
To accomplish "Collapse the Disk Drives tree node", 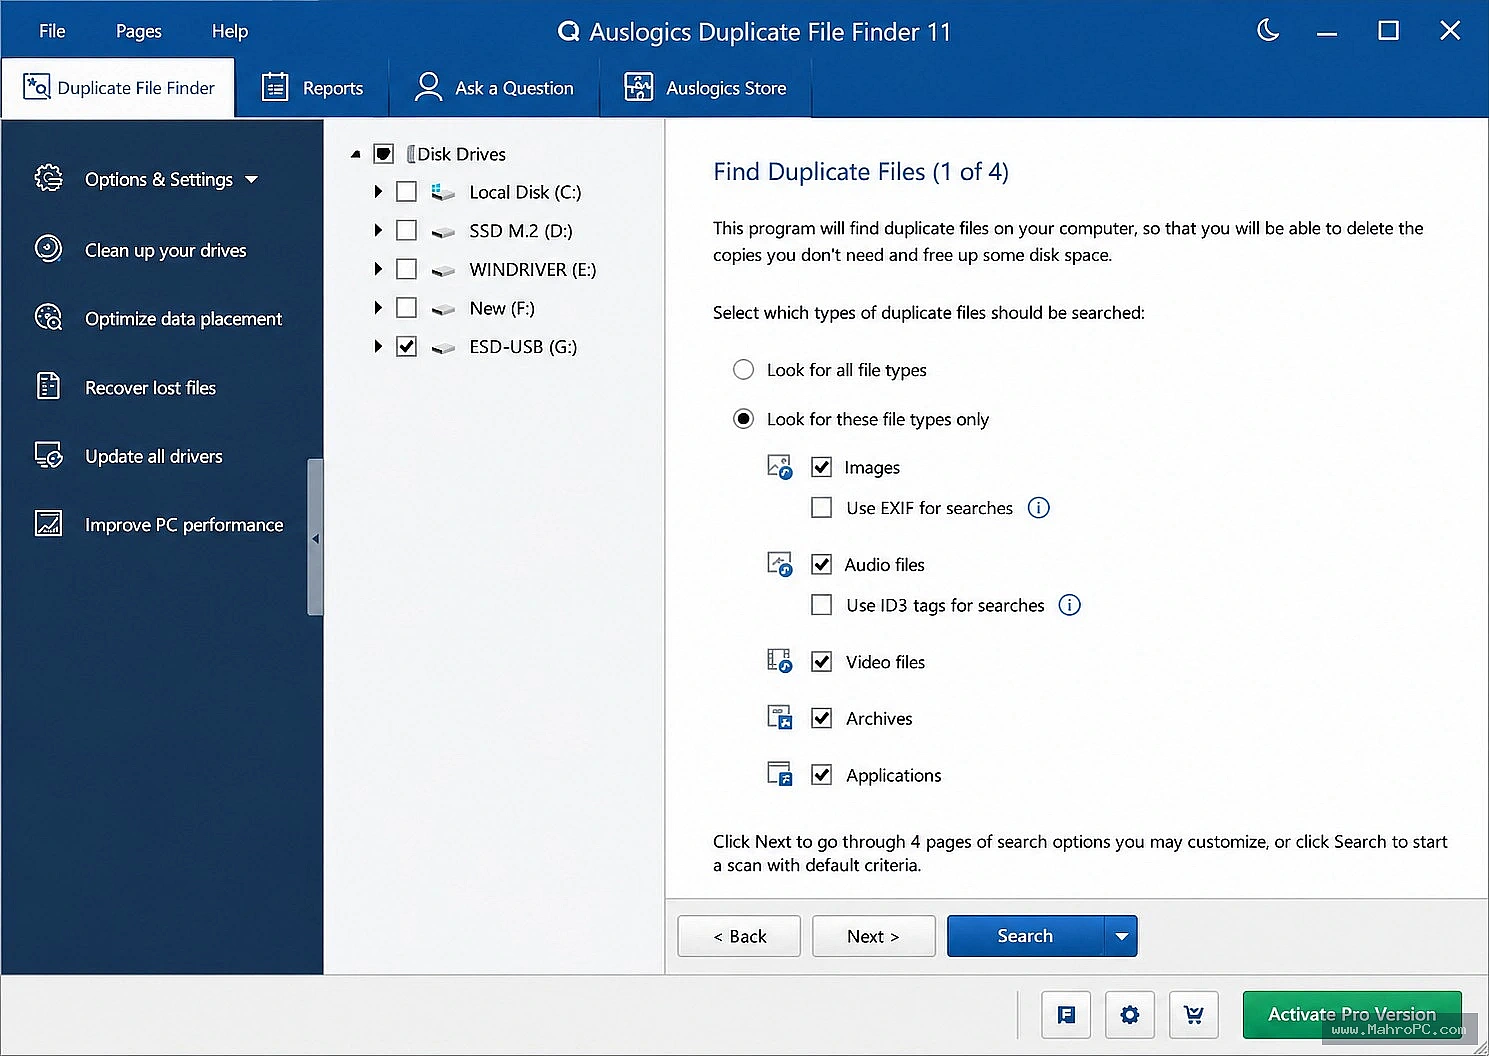I will click(x=356, y=154).
